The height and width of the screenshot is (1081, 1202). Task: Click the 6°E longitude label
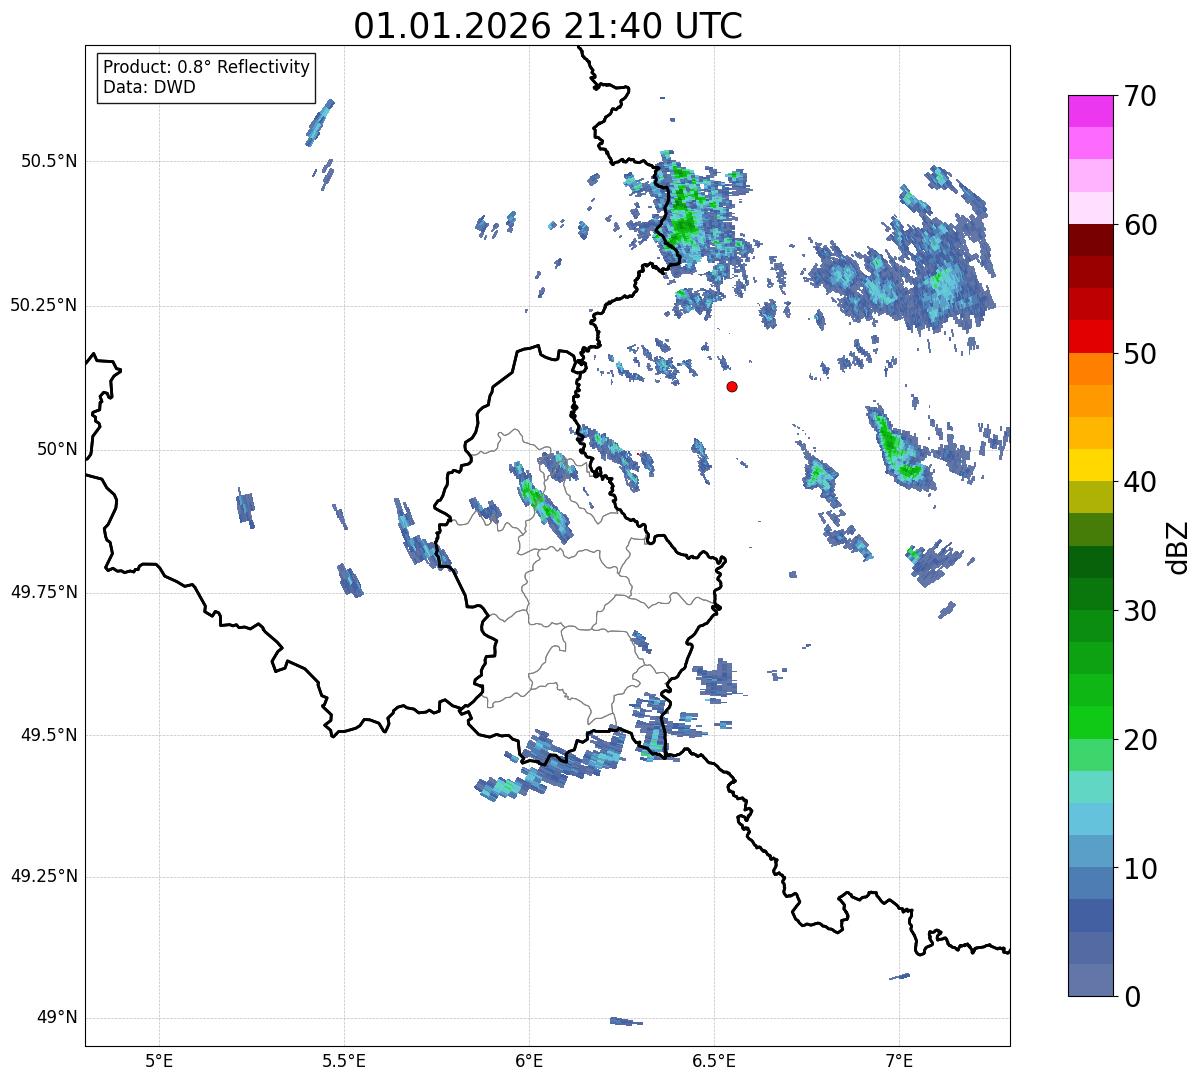[529, 1061]
